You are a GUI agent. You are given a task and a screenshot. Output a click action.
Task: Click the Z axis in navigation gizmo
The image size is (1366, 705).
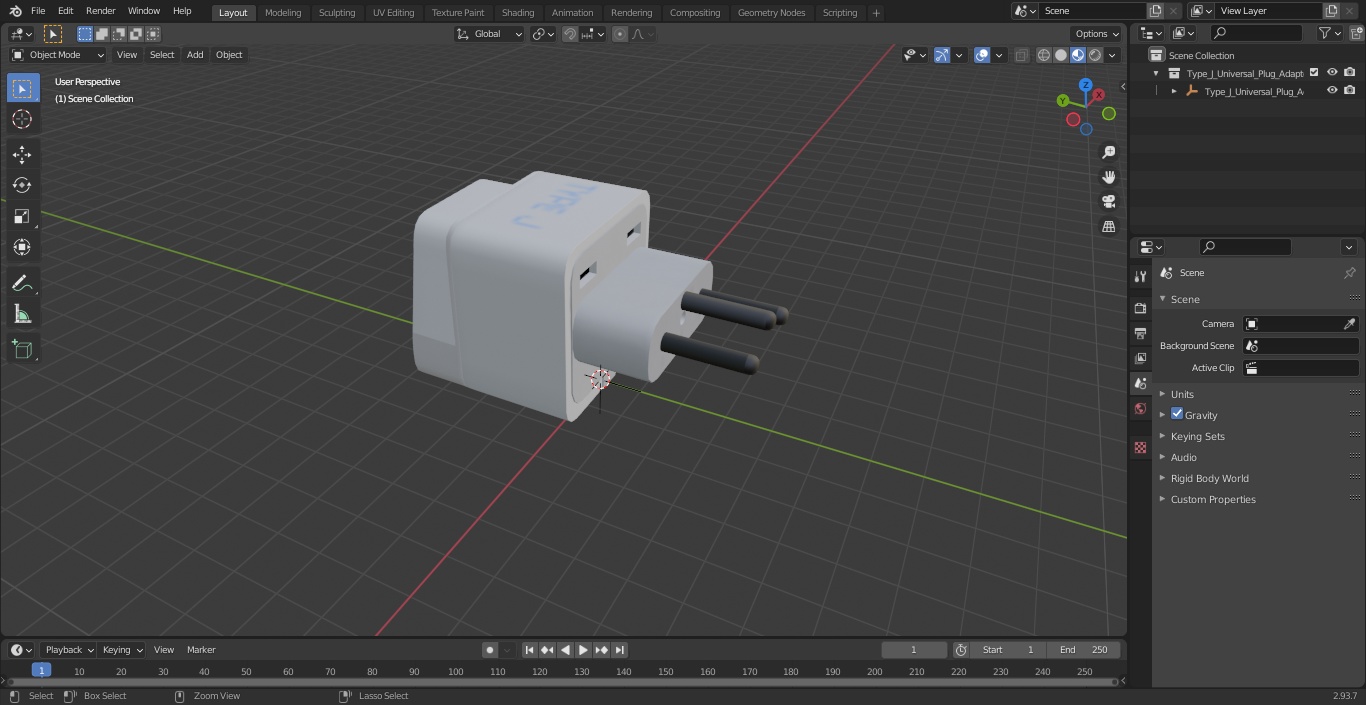[1085, 85]
